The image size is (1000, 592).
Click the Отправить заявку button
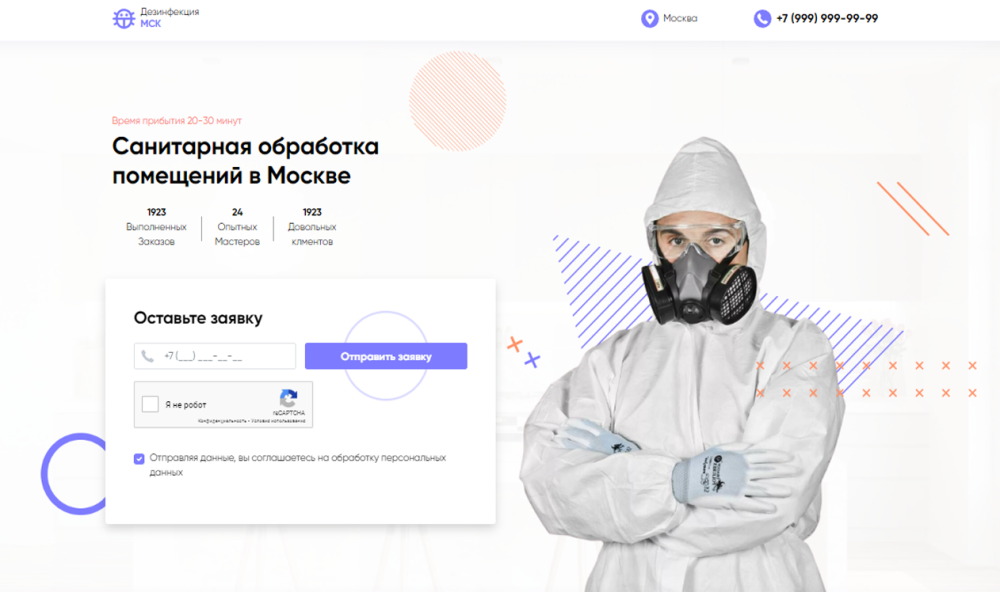click(386, 356)
